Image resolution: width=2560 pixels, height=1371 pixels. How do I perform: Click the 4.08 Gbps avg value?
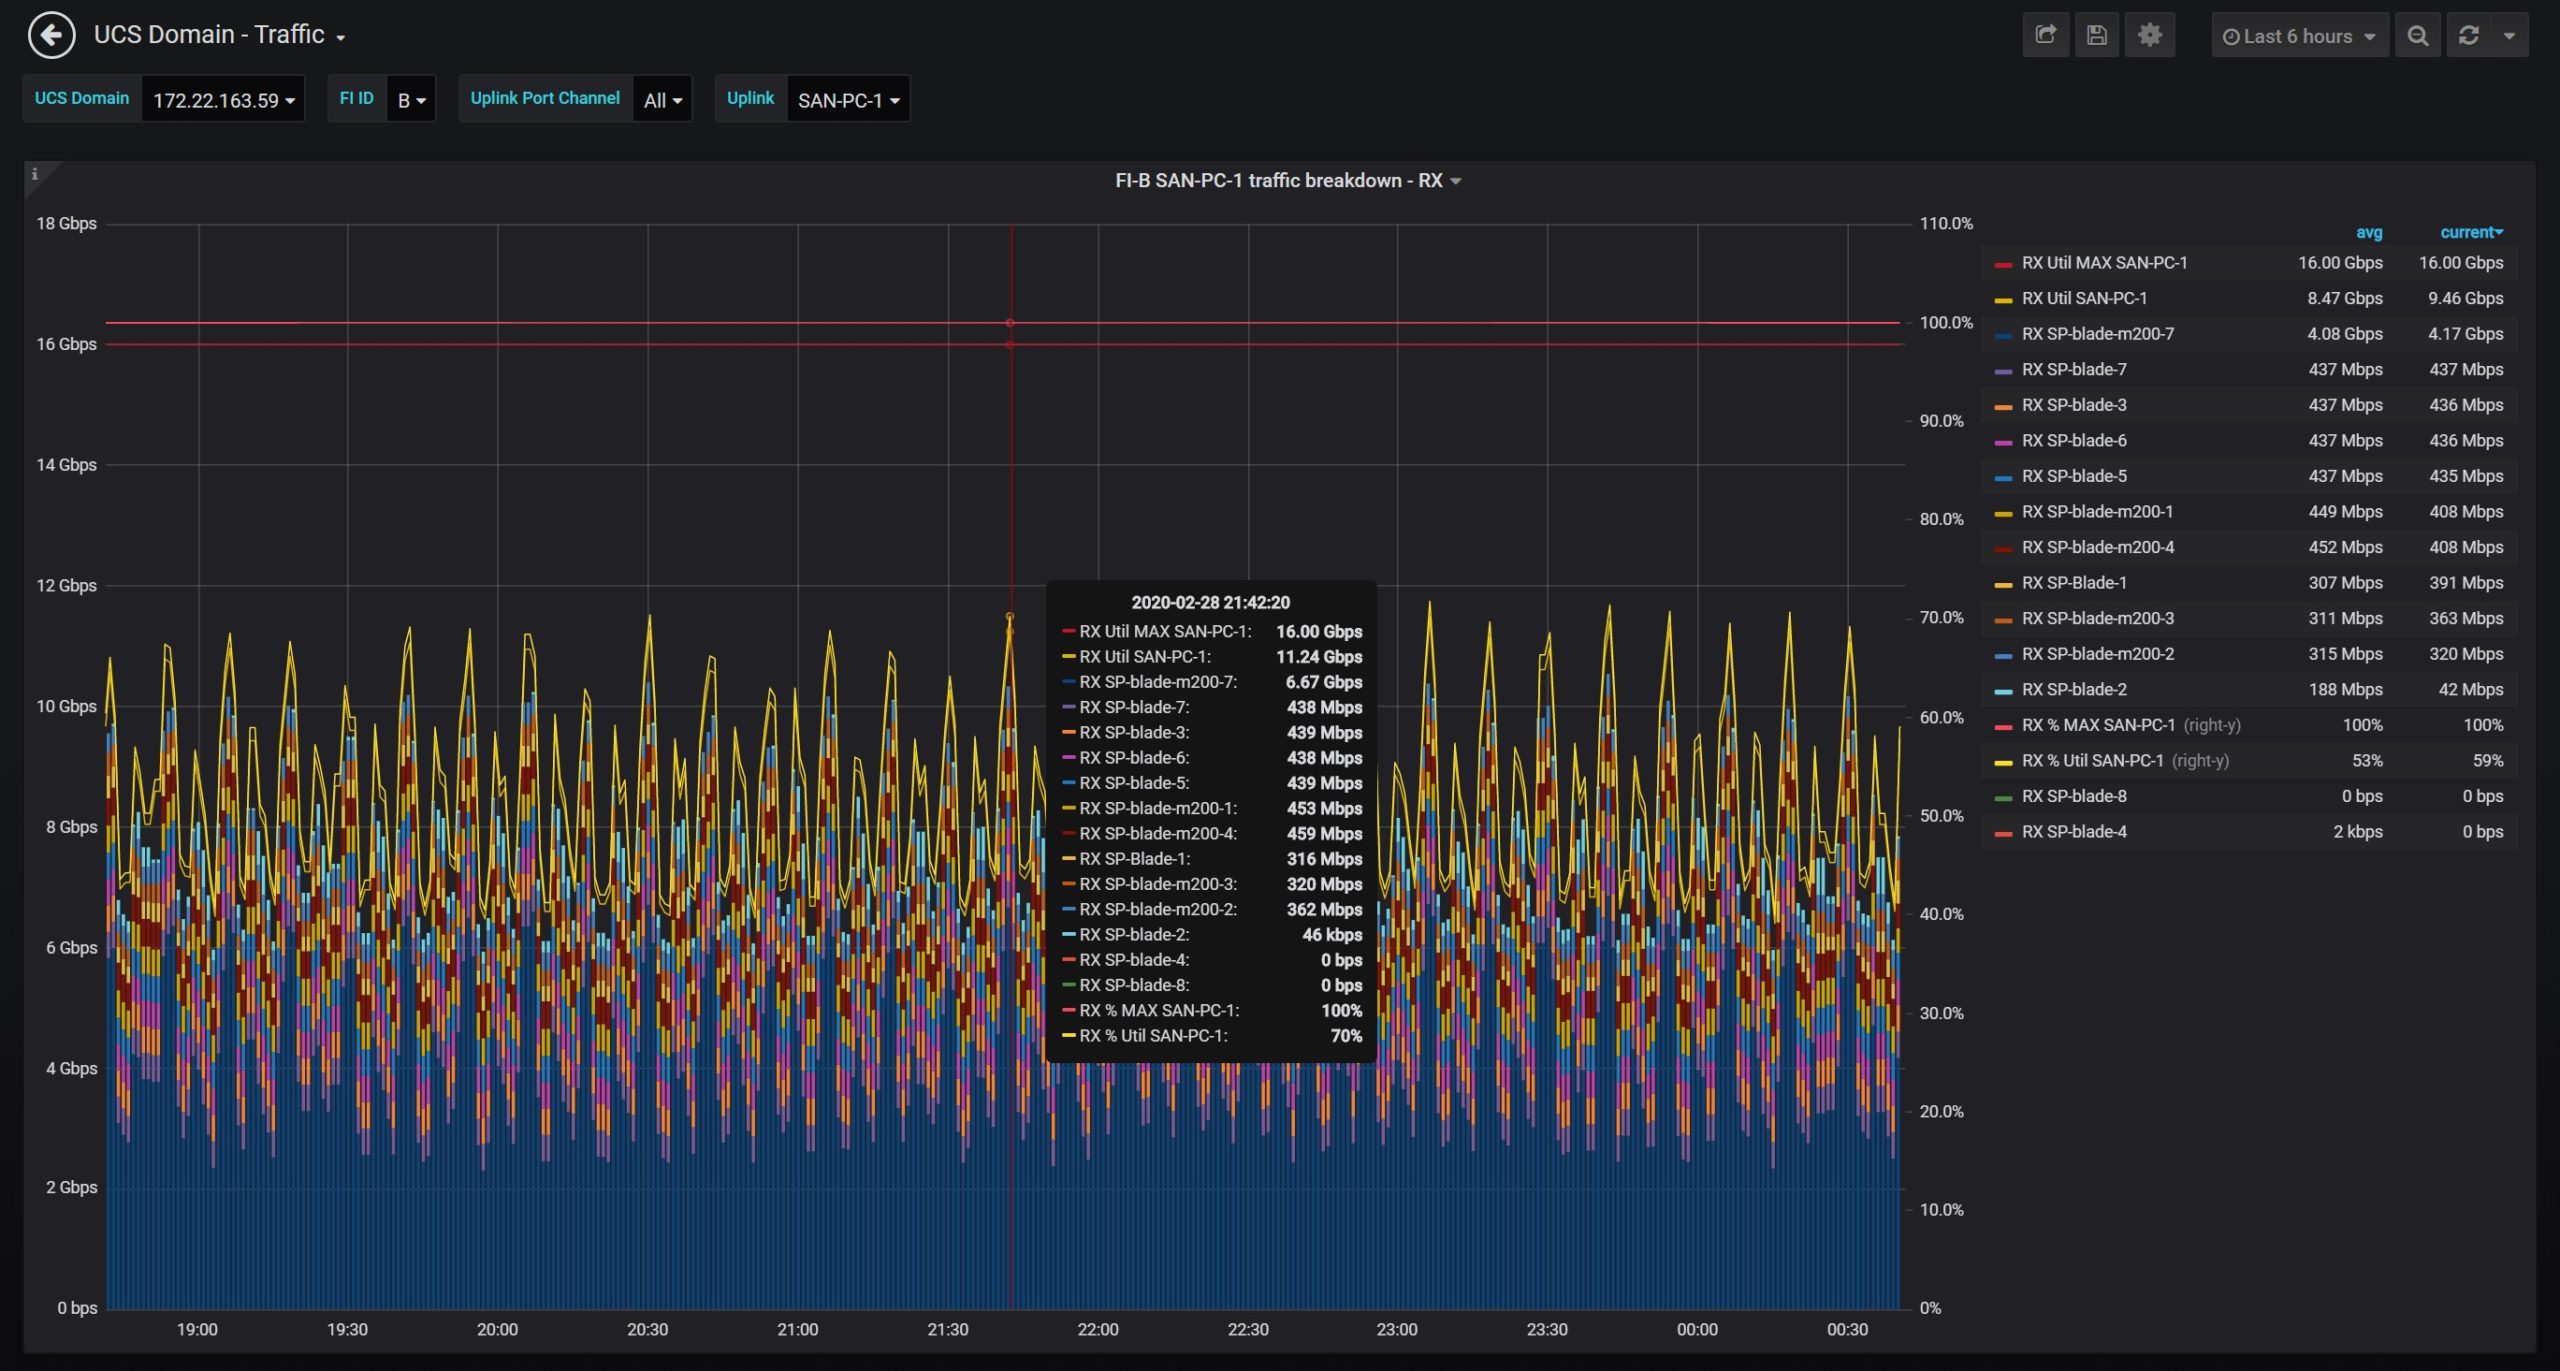click(x=2344, y=334)
